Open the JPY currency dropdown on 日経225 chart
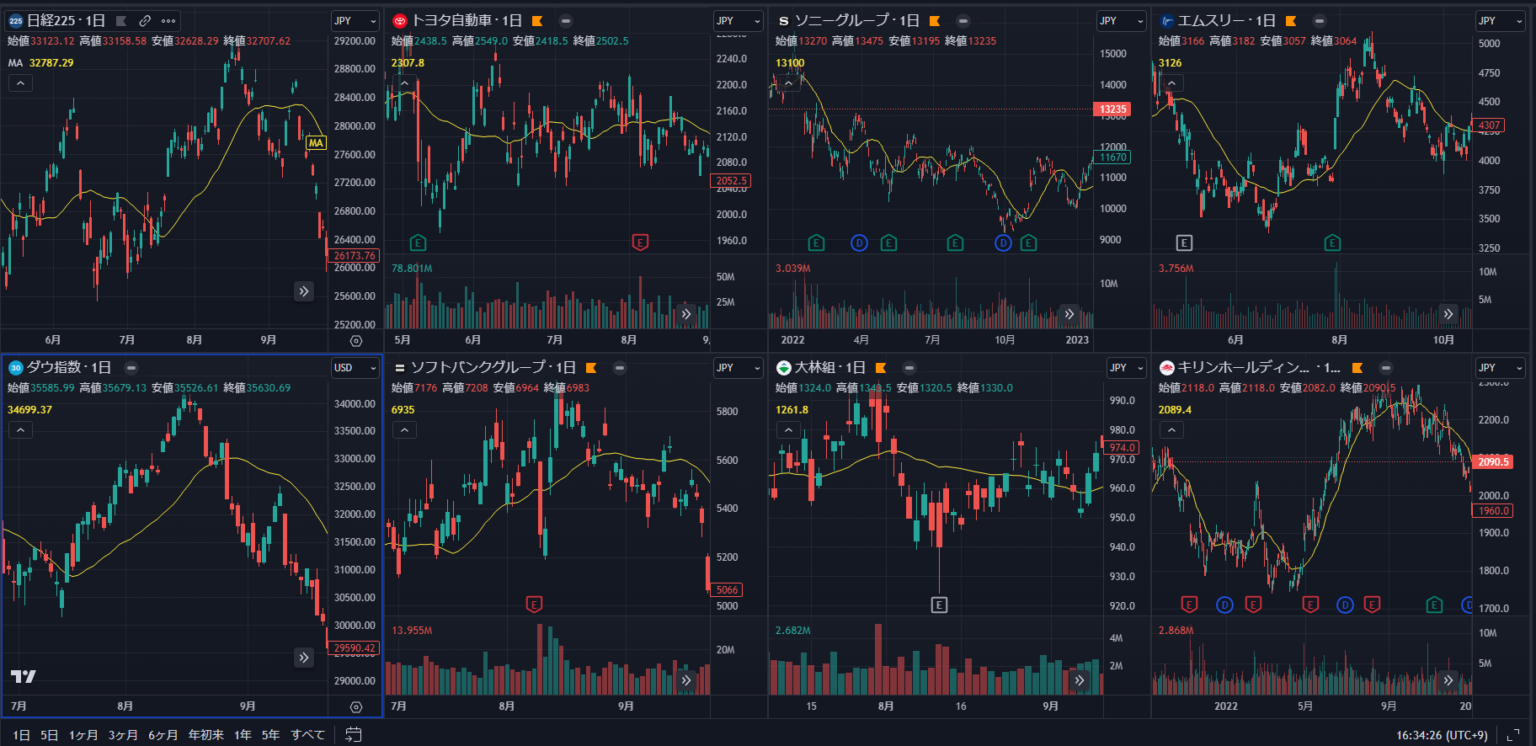This screenshot has width=1536, height=746. (x=355, y=20)
